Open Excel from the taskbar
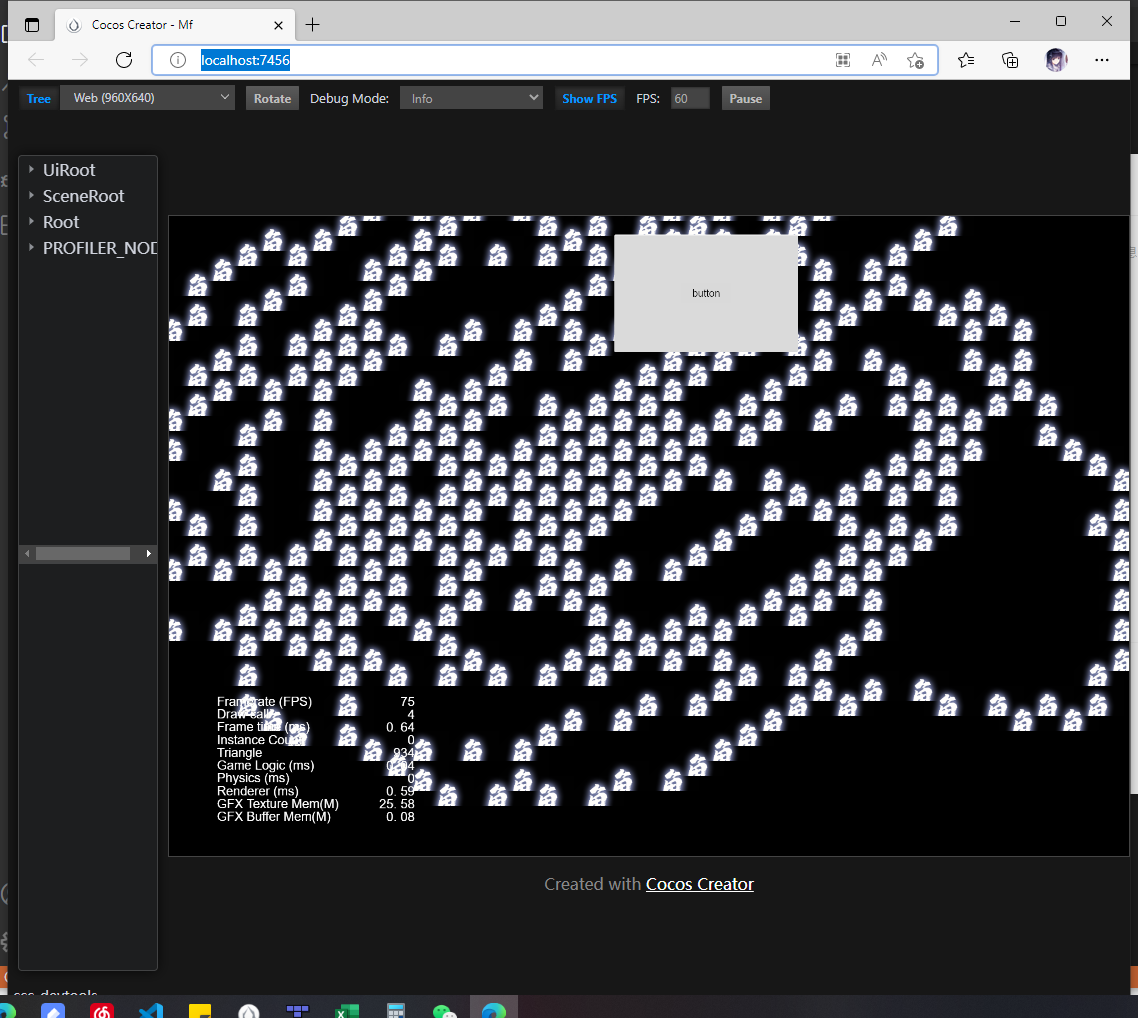The image size is (1138, 1018). point(347,1009)
